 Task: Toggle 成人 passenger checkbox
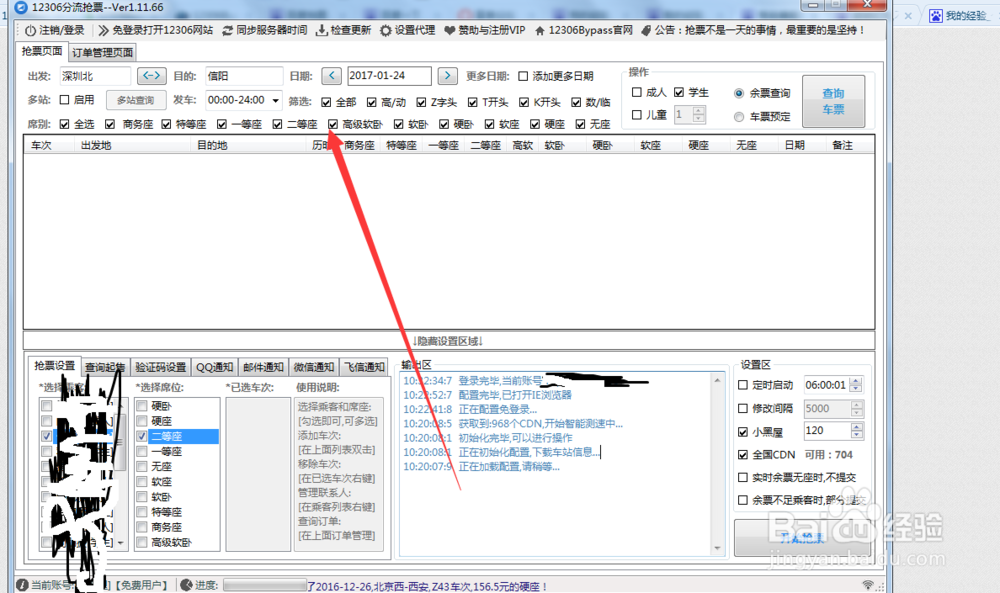click(x=636, y=92)
